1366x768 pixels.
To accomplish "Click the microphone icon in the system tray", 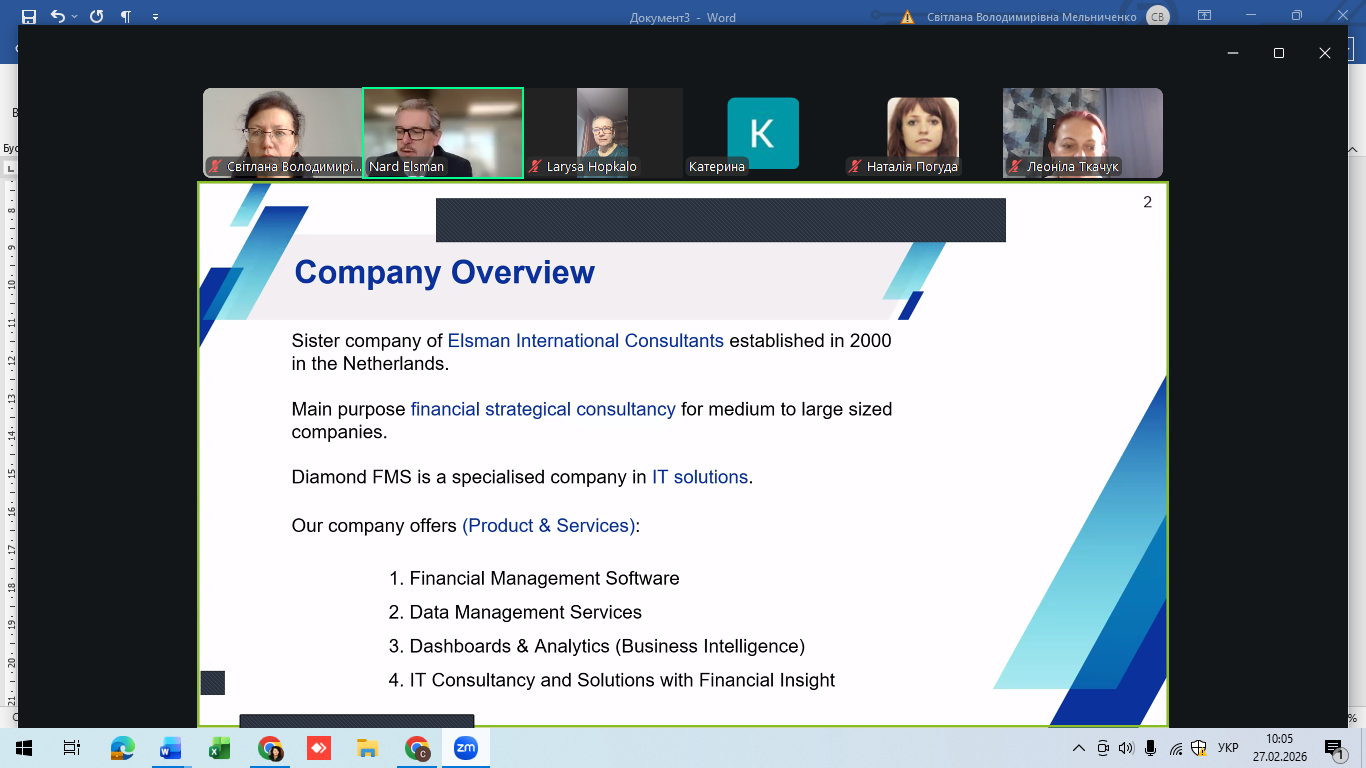I will coord(1151,748).
